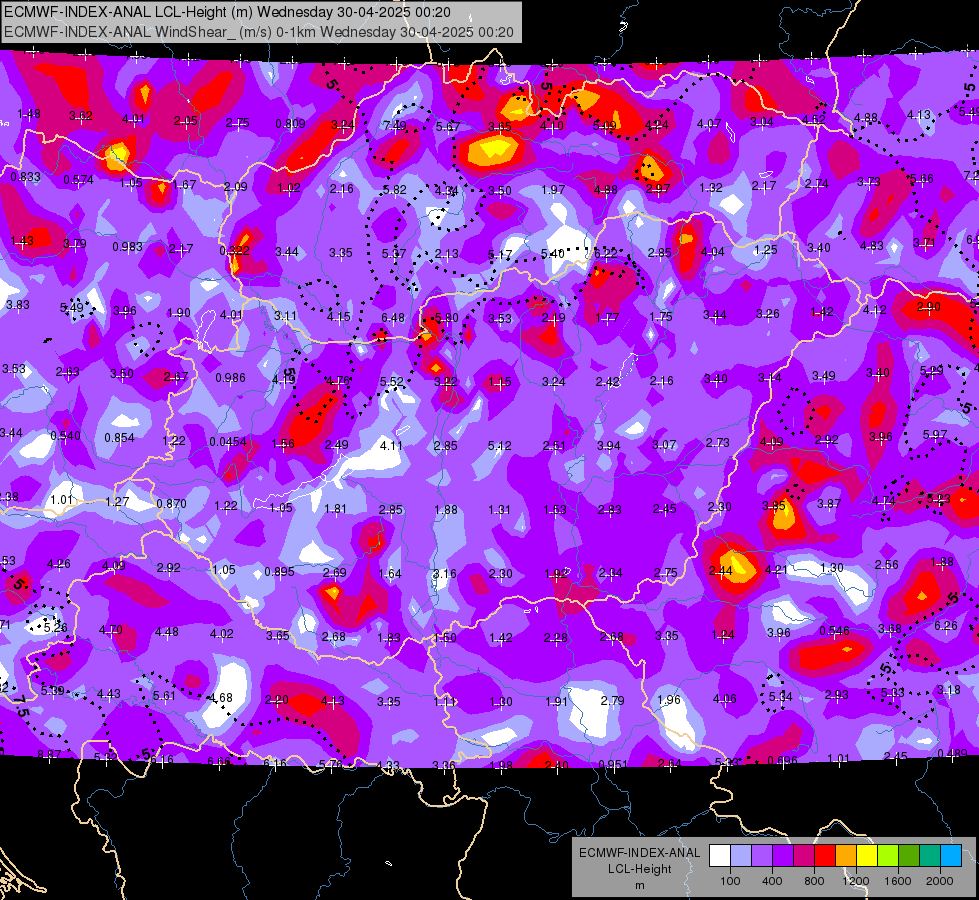Image resolution: width=979 pixels, height=900 pixels.
Task: Click the white swatch in the LCL-Height legend
Action: 720,856
